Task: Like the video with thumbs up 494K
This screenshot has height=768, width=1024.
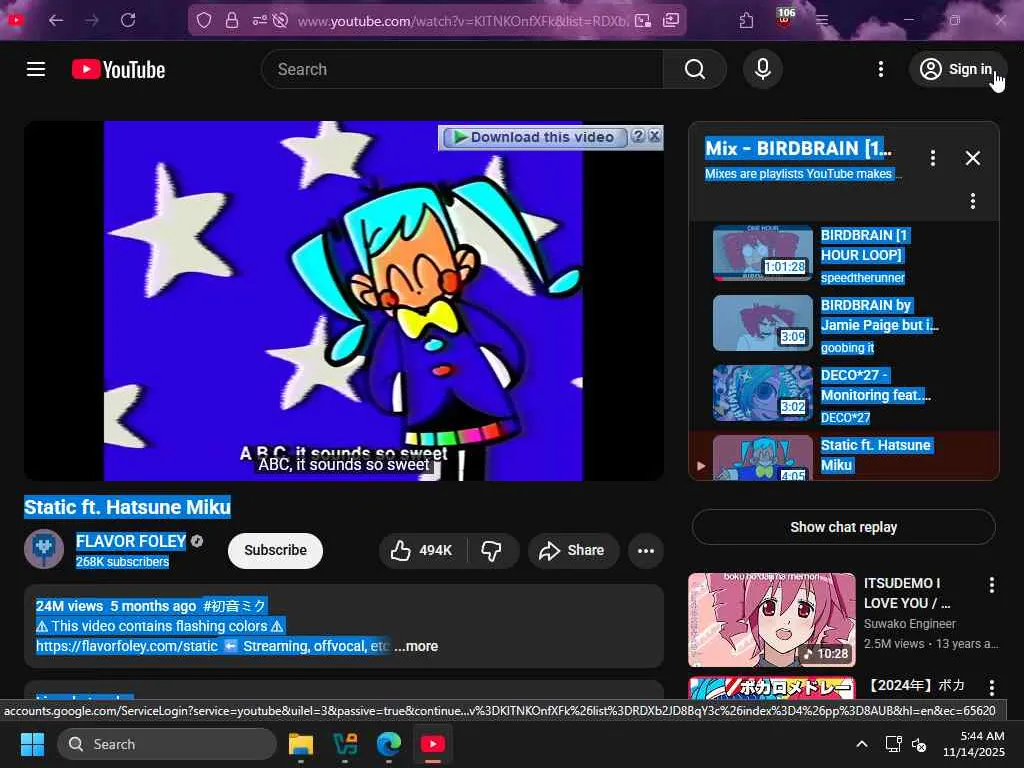Action: (x=422, y=551)
